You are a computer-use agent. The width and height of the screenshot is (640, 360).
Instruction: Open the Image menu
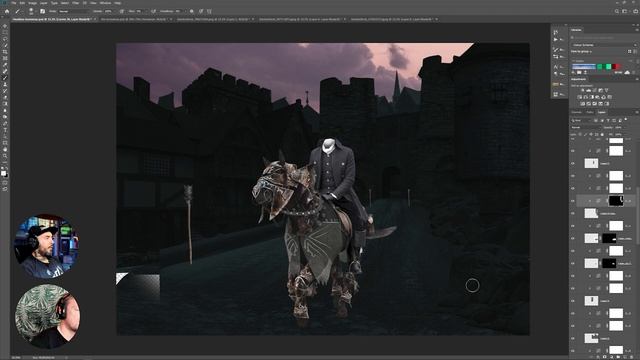click(32, 3)
